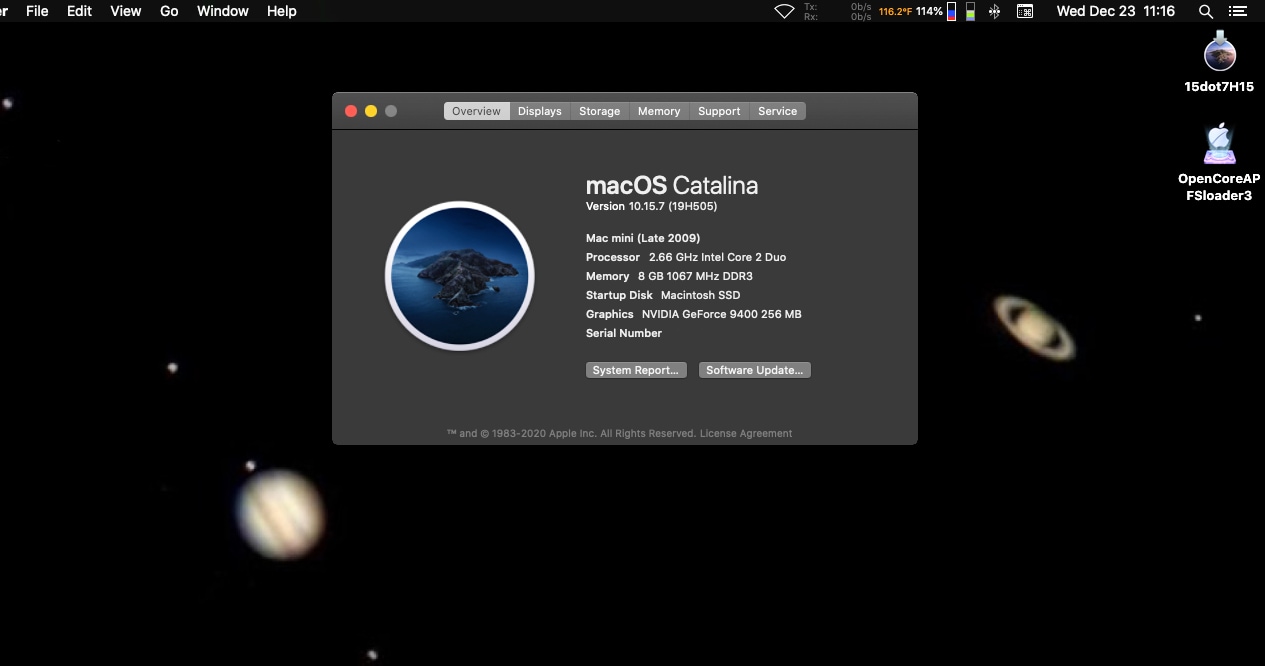1265x666 pixels.
Task: Click the Mac mini (Late 2009) text
Action: [x=643, y=238]
